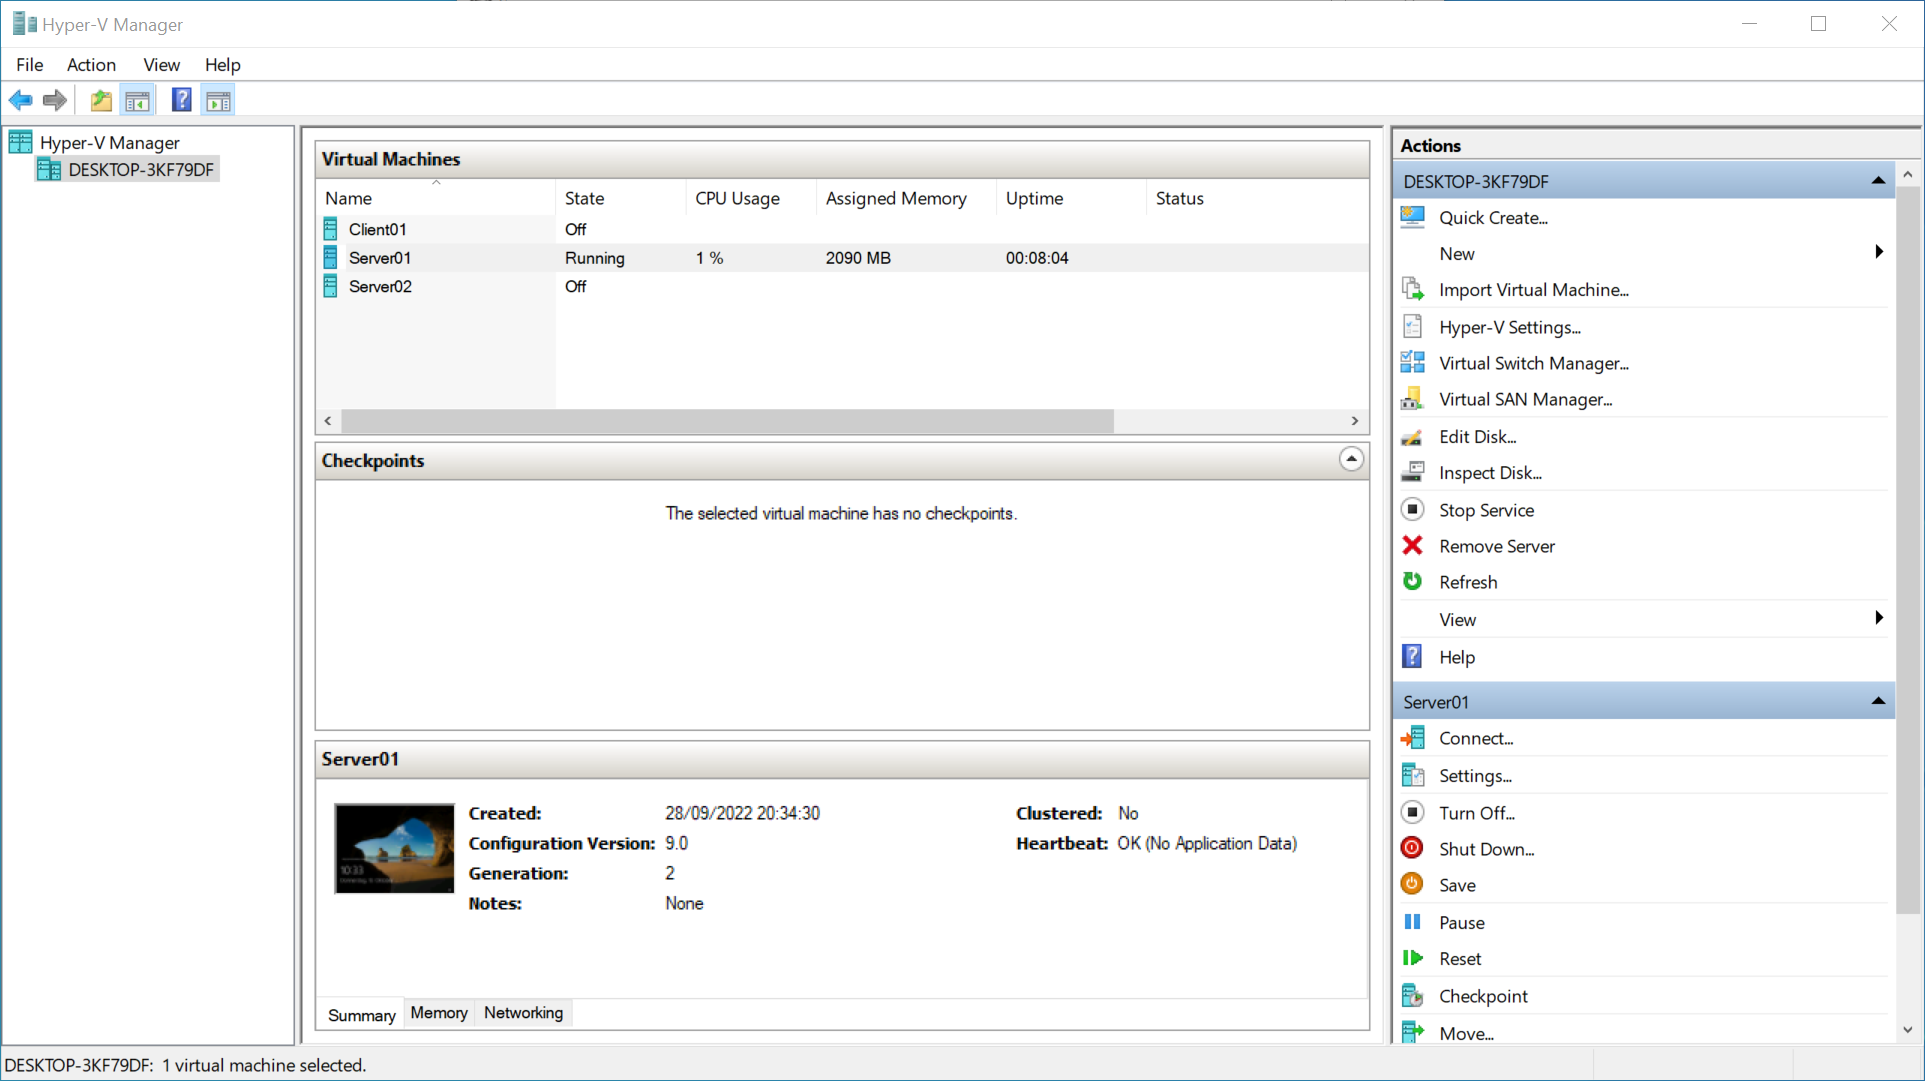
Task: Click the Virtual Switch Manager icon
Action: click(1413, 362)
